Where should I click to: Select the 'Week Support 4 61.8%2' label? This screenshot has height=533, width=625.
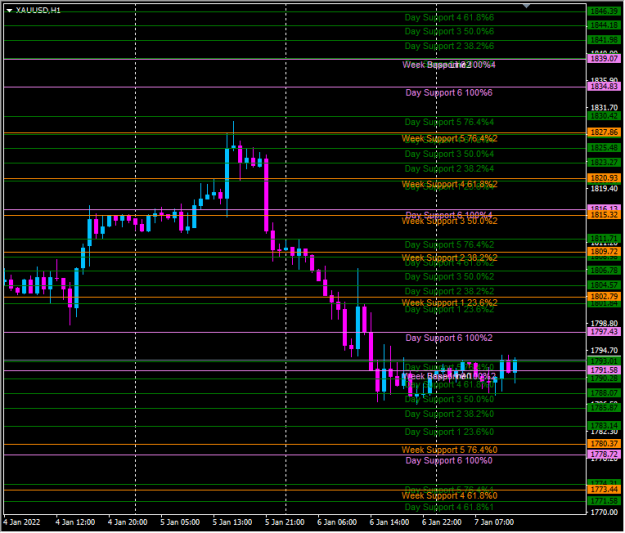pyautogui.click(x=450, y=184)
